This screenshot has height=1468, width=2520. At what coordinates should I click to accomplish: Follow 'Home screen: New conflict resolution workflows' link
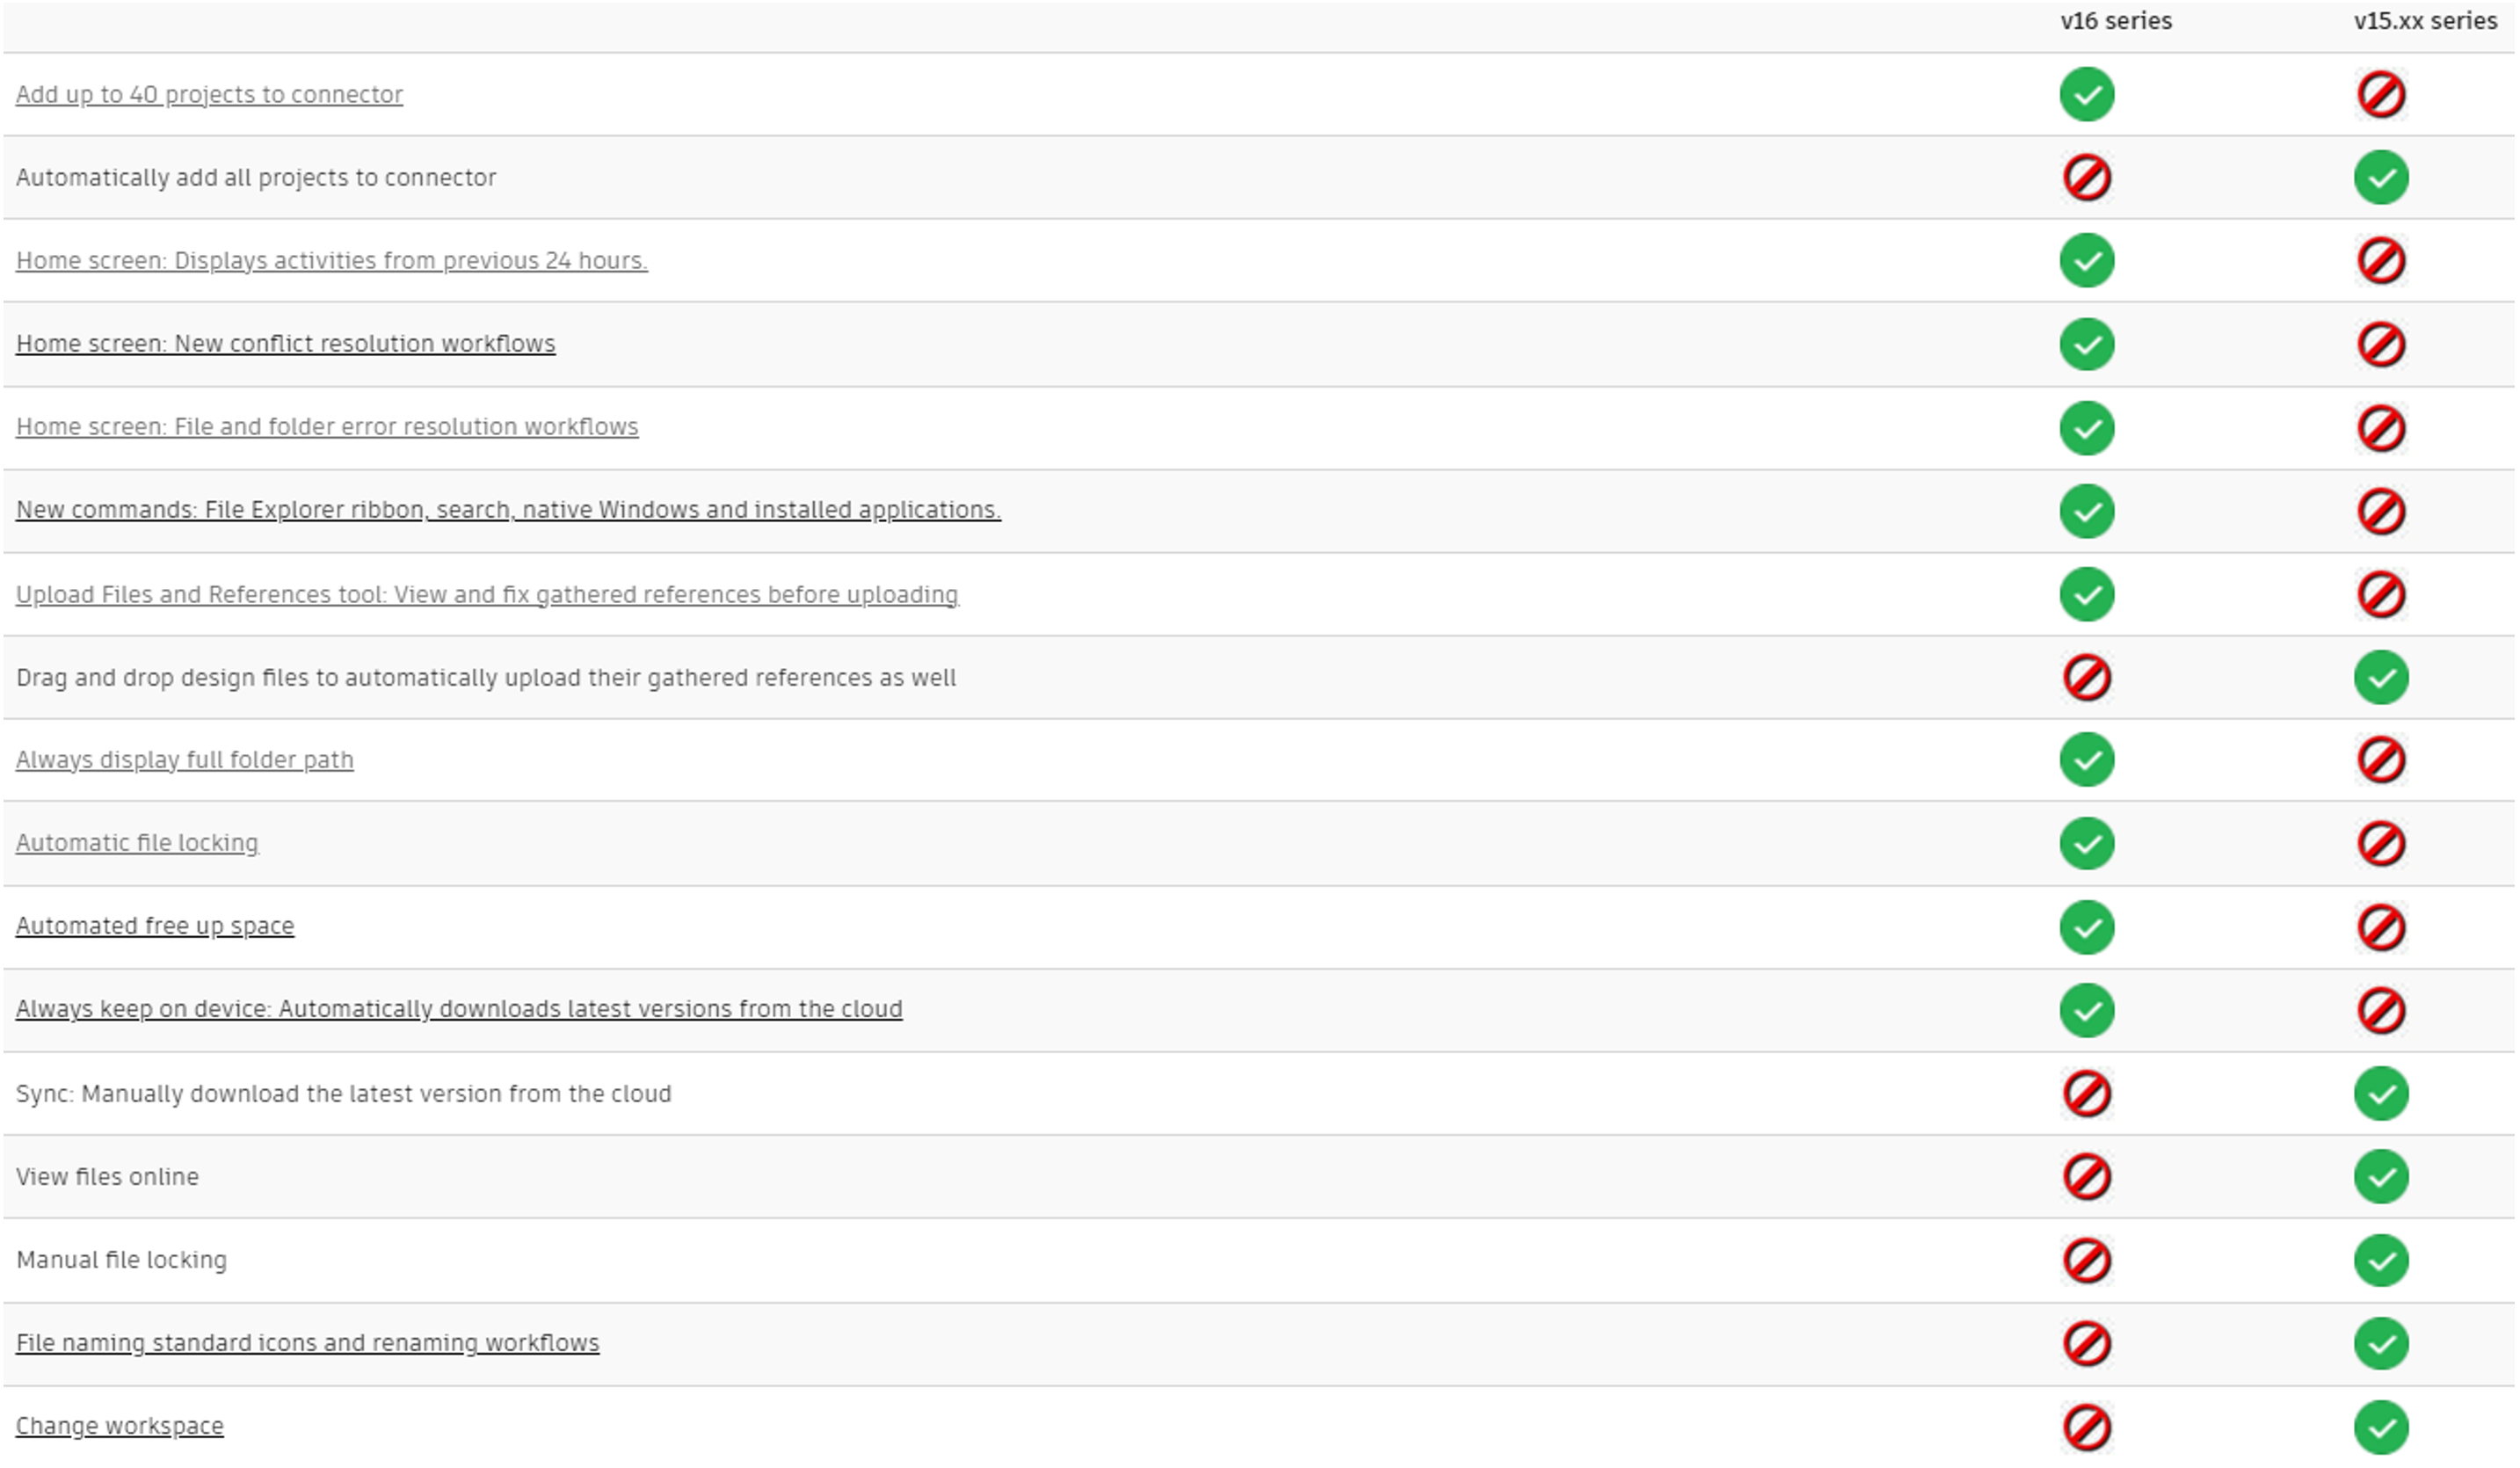(x=285, y=343)
